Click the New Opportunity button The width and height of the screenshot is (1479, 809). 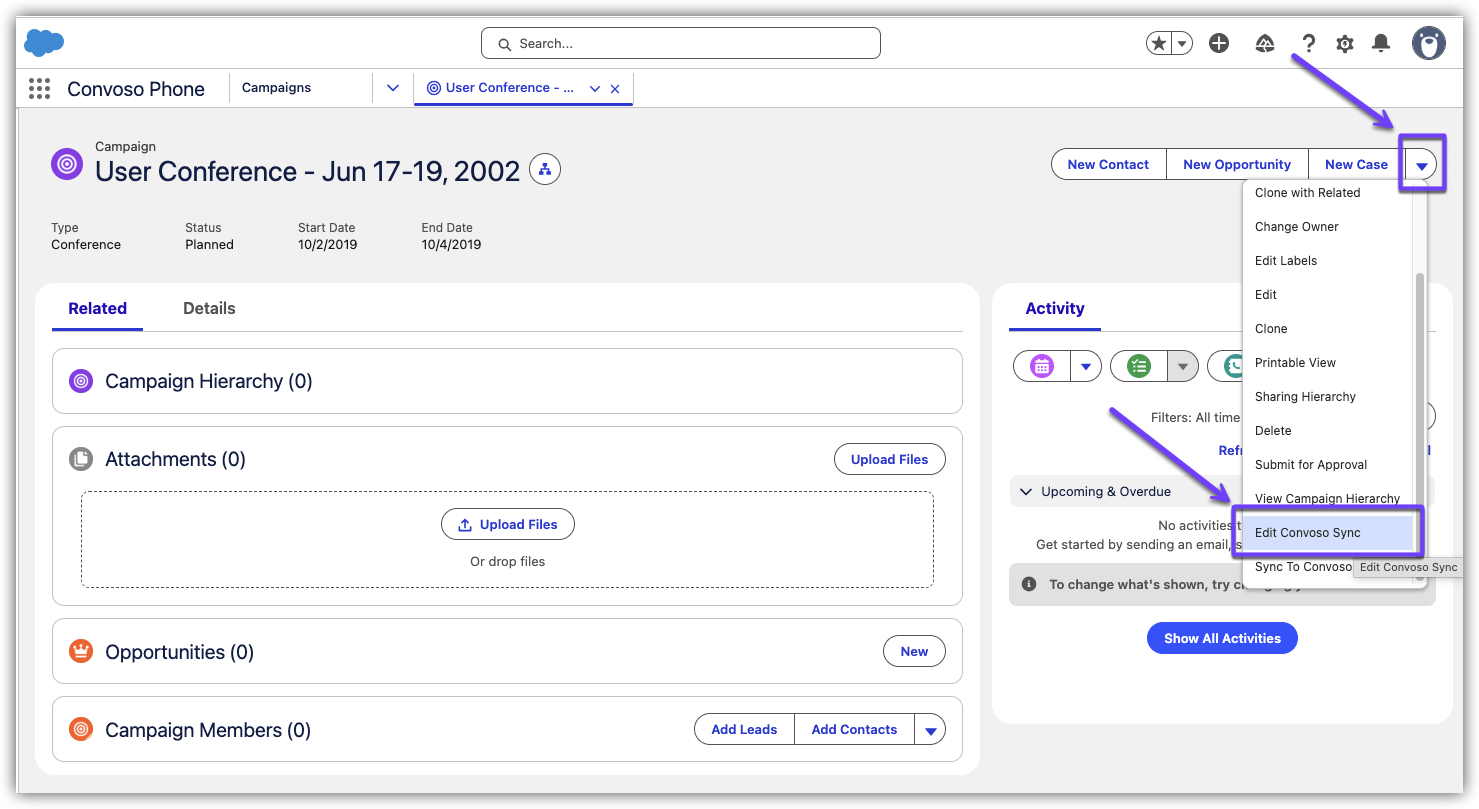[1236, 164]
